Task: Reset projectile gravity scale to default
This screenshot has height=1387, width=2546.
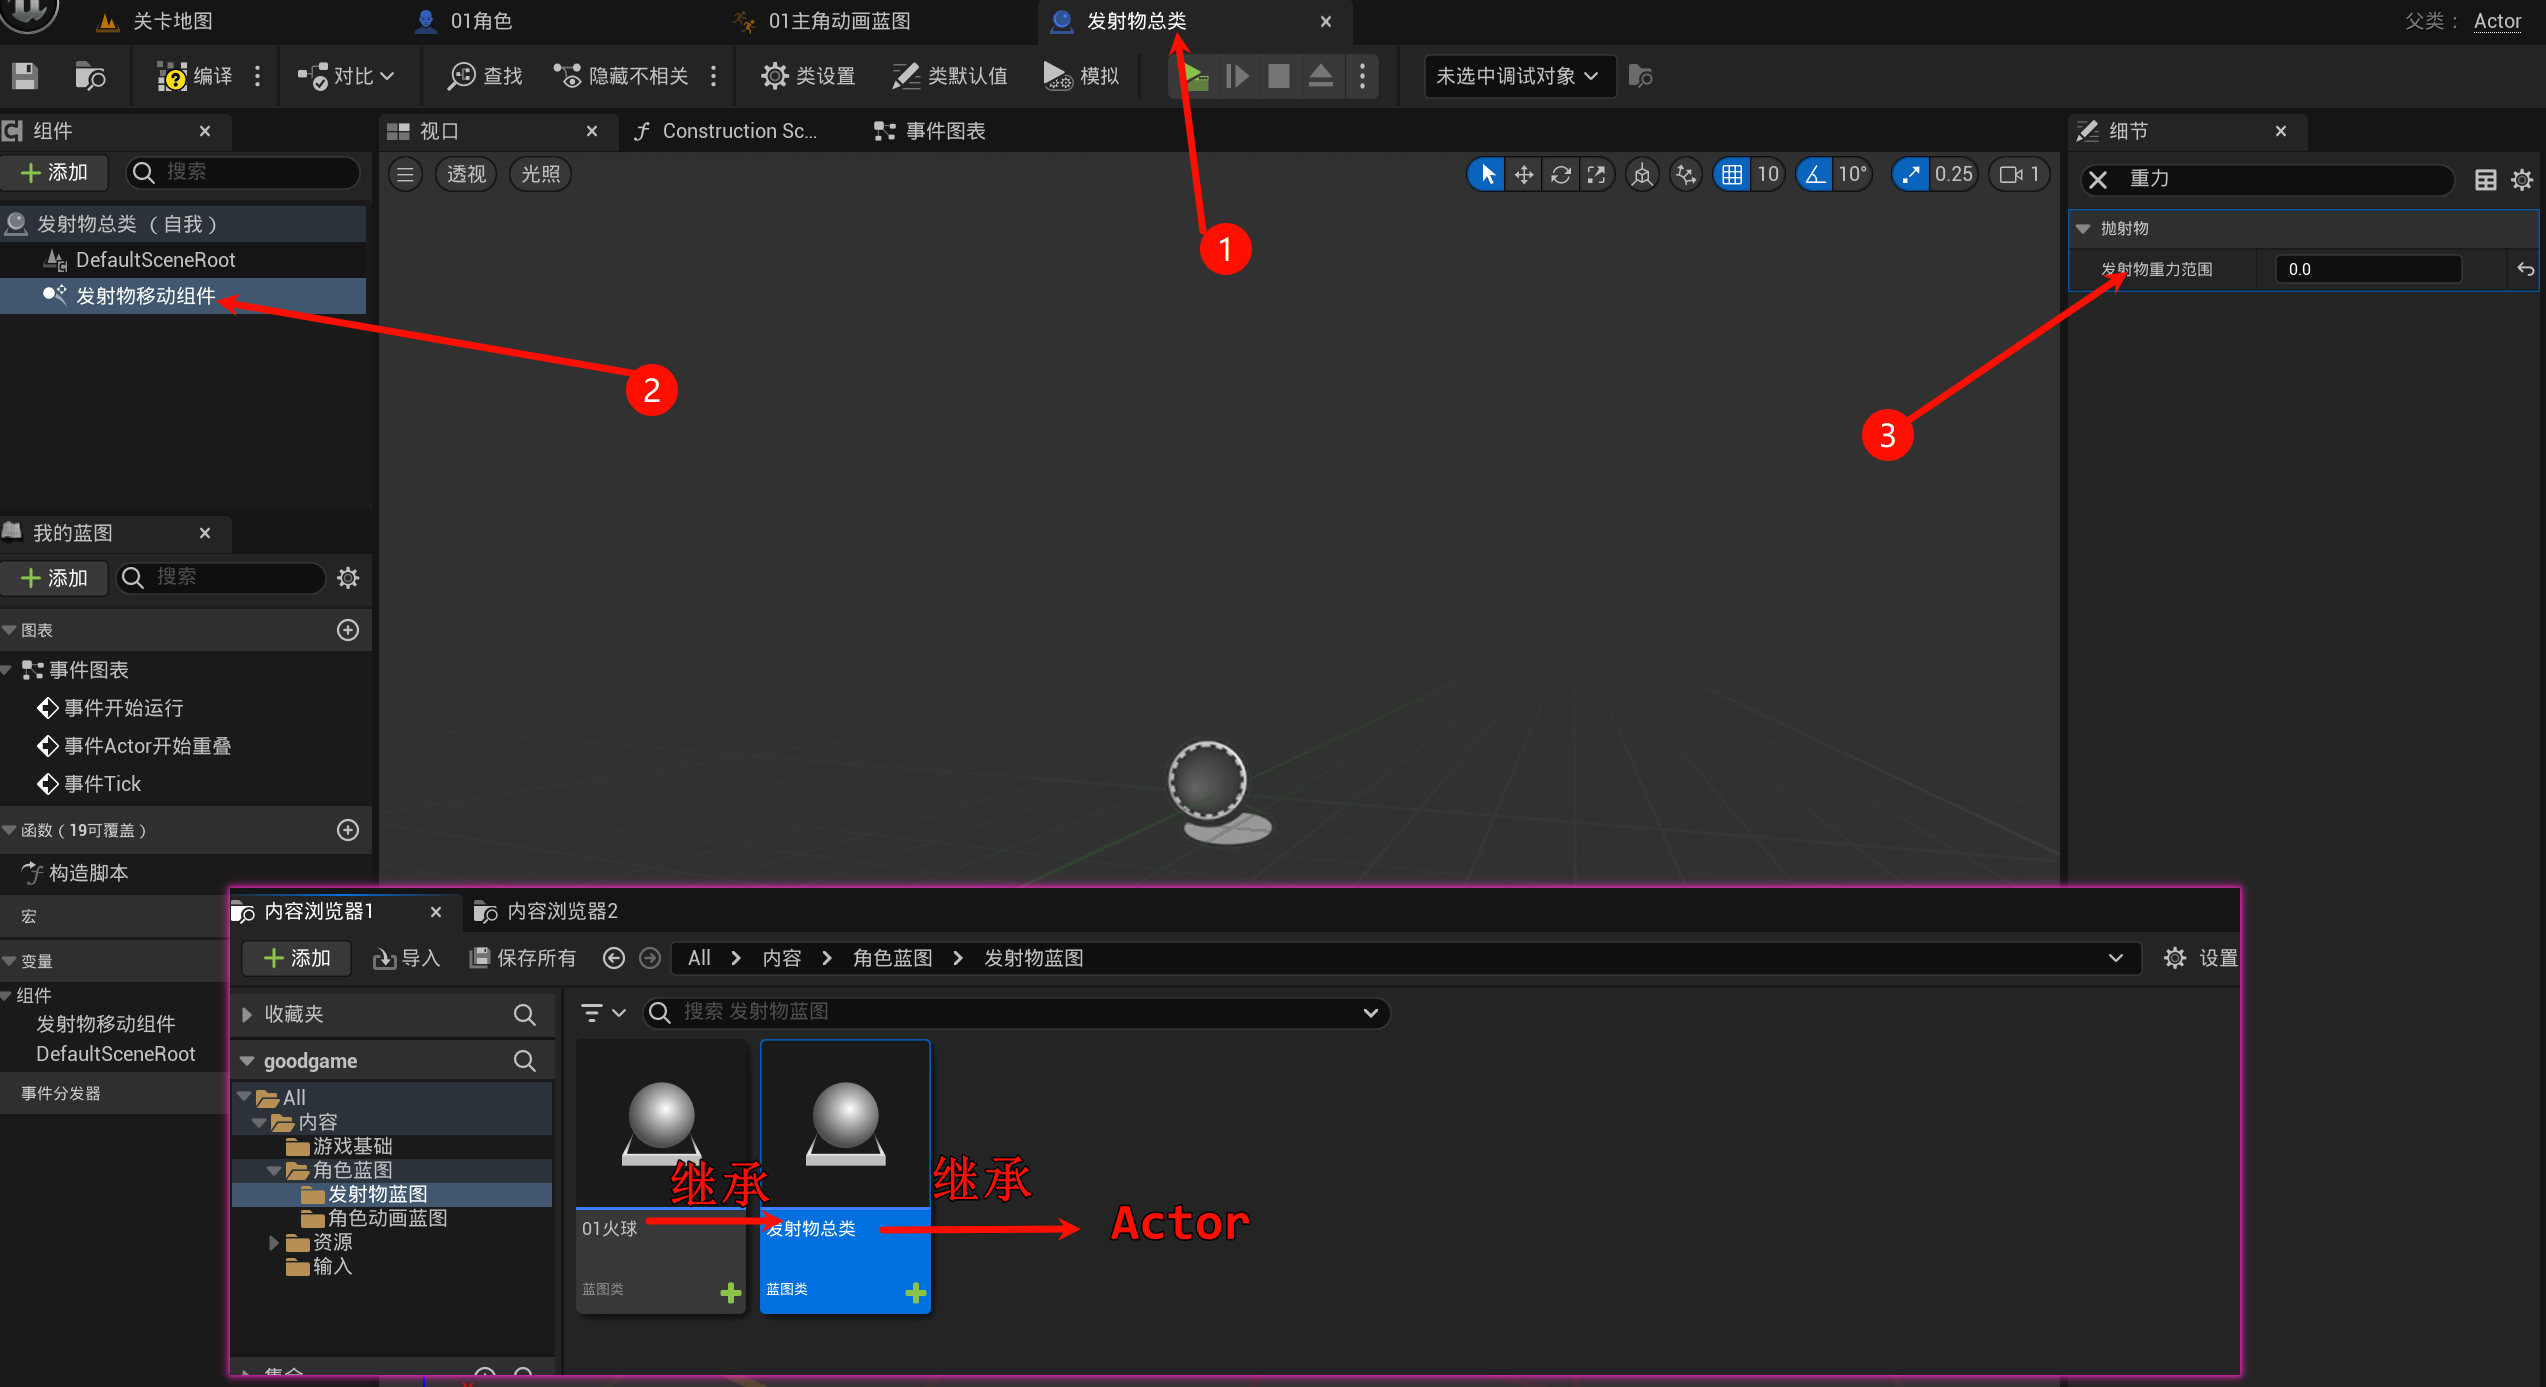Action: 2525,269
